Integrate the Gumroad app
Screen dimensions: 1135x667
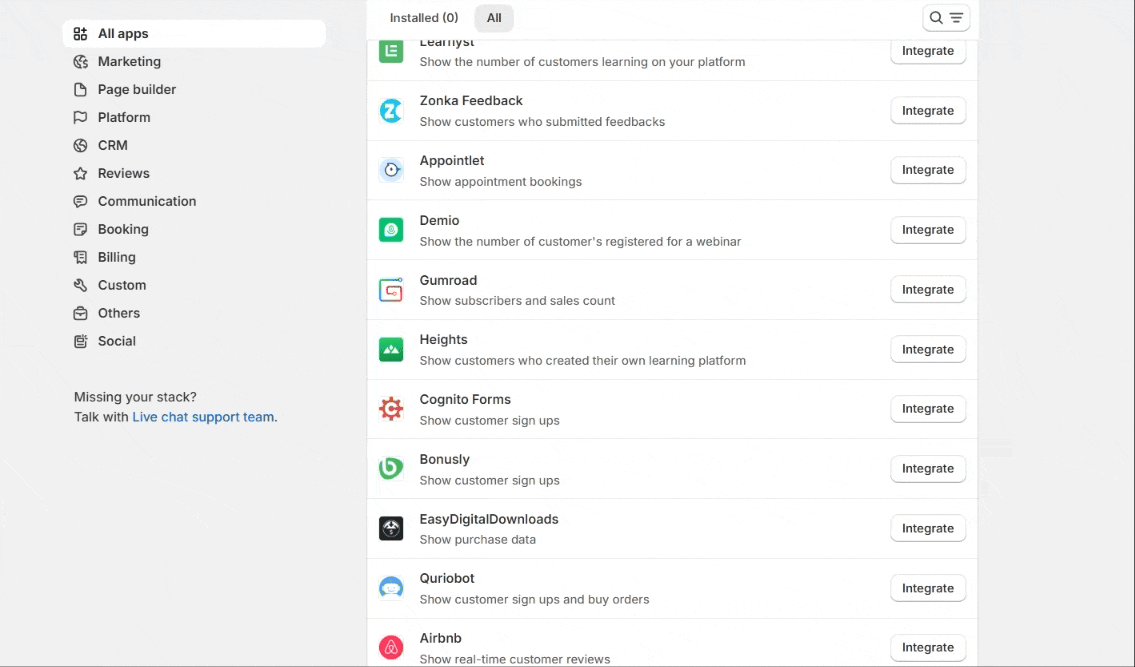click(x=928, y=290)
